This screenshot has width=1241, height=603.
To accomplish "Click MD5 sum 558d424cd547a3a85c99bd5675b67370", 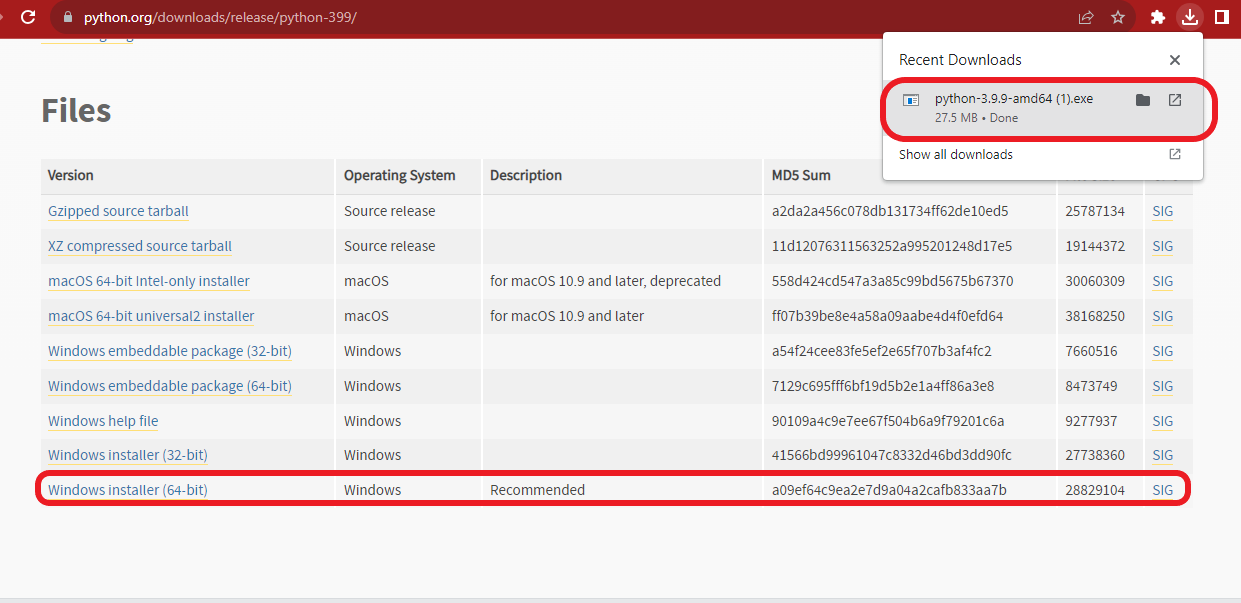I will pyautogui.click(x=893, y=281).
